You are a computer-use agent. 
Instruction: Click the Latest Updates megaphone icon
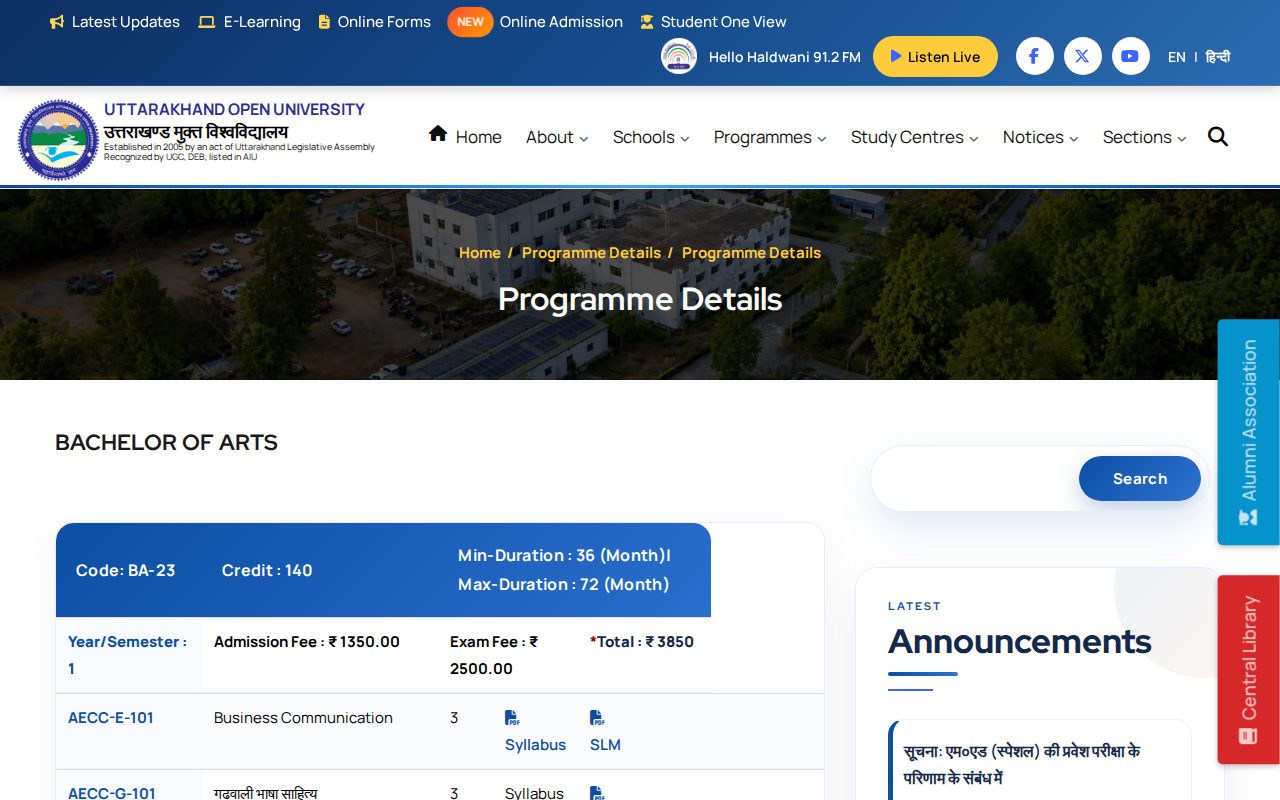click(x=57, y=22)
